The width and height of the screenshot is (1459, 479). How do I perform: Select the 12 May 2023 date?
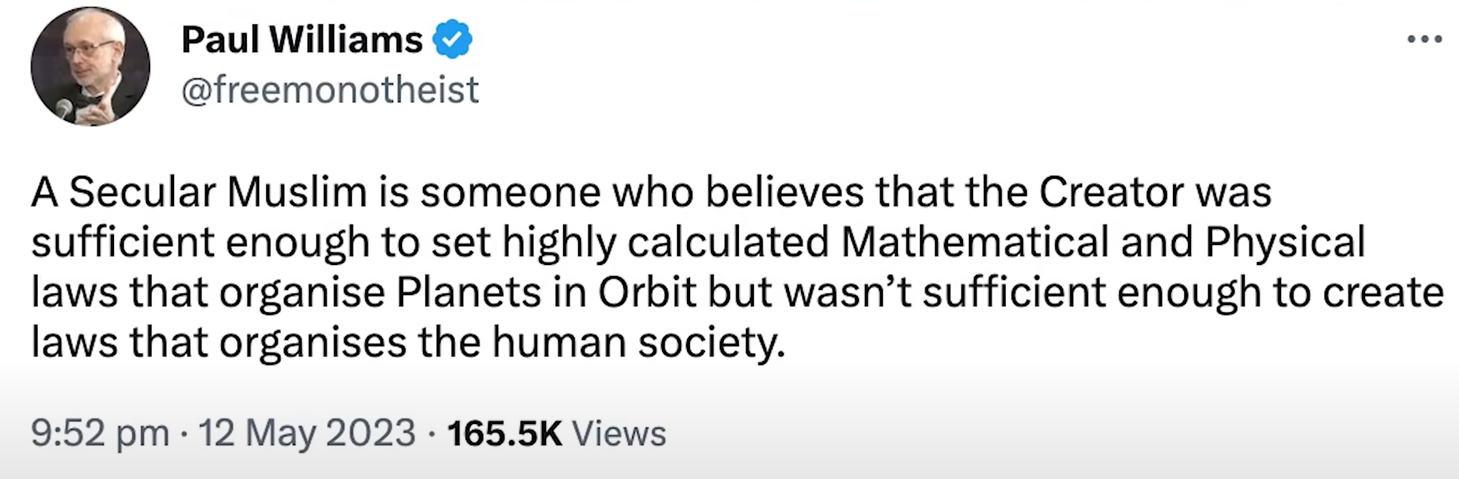(307, 433)
